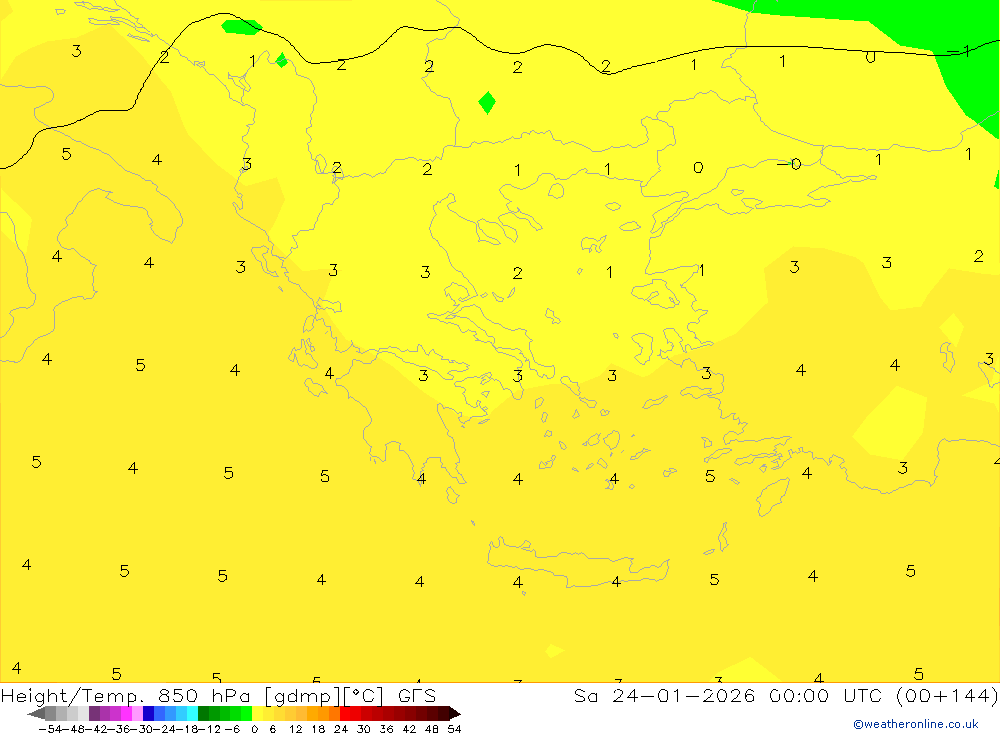Click the "GFS" model label in the title

(x=416, y=695)
